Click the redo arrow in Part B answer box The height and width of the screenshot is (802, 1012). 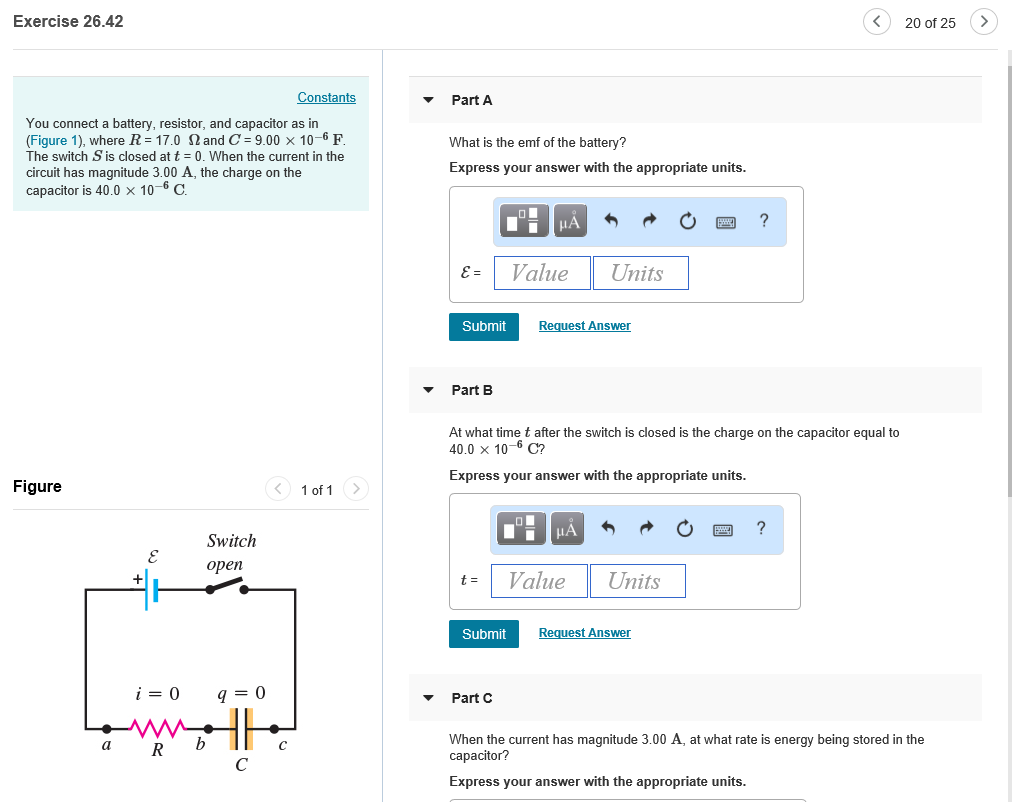point(647,528)
